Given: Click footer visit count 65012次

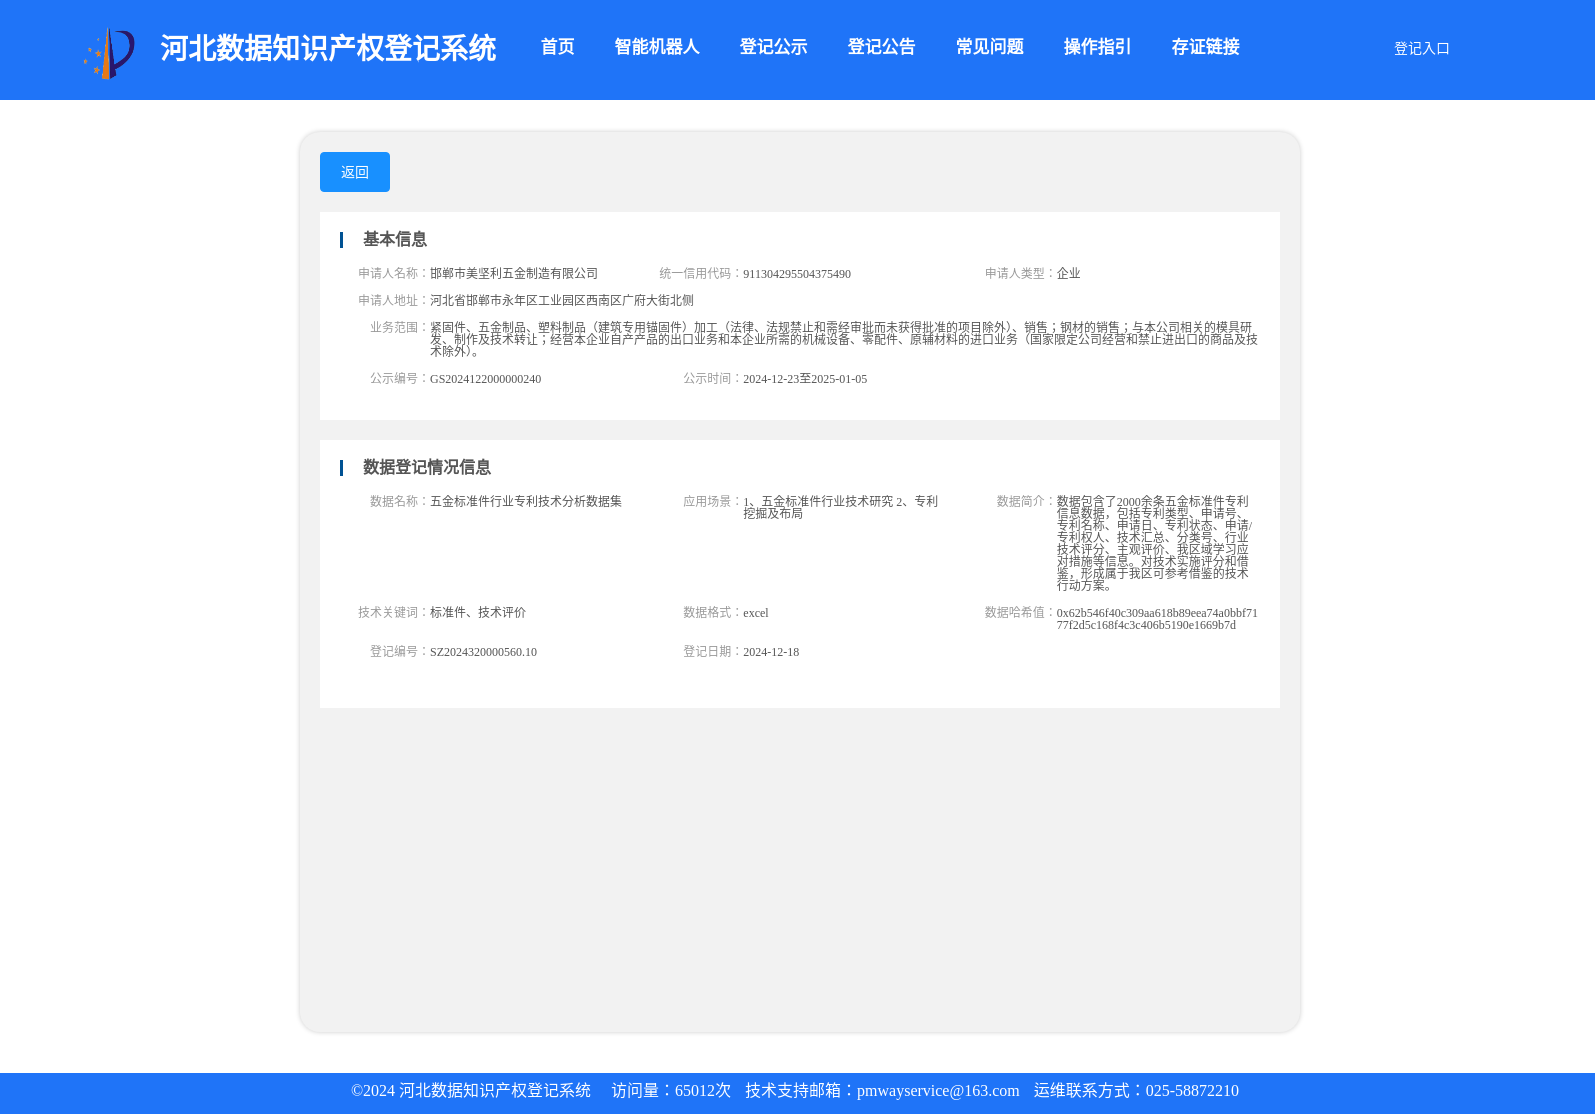Looking at the screenshot, I should pos(703,1091).
